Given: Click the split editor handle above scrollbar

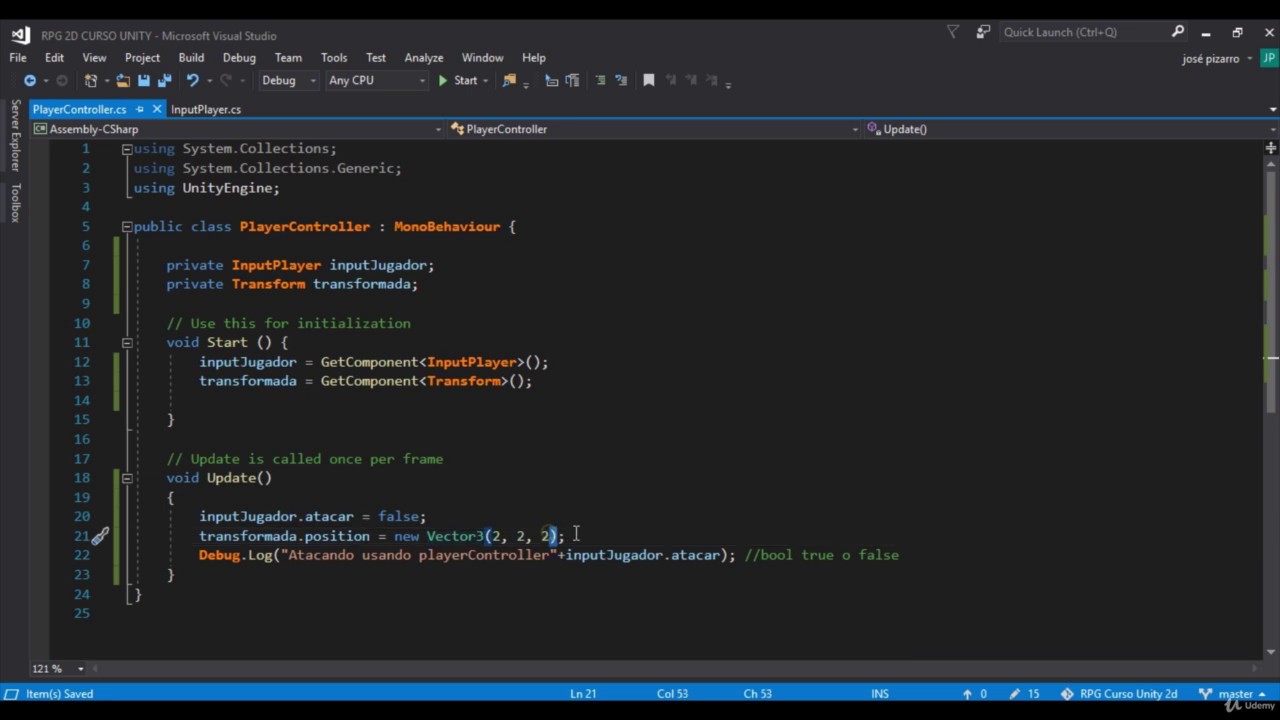Looking at the screenshot, I should [x=1271, y=148].
